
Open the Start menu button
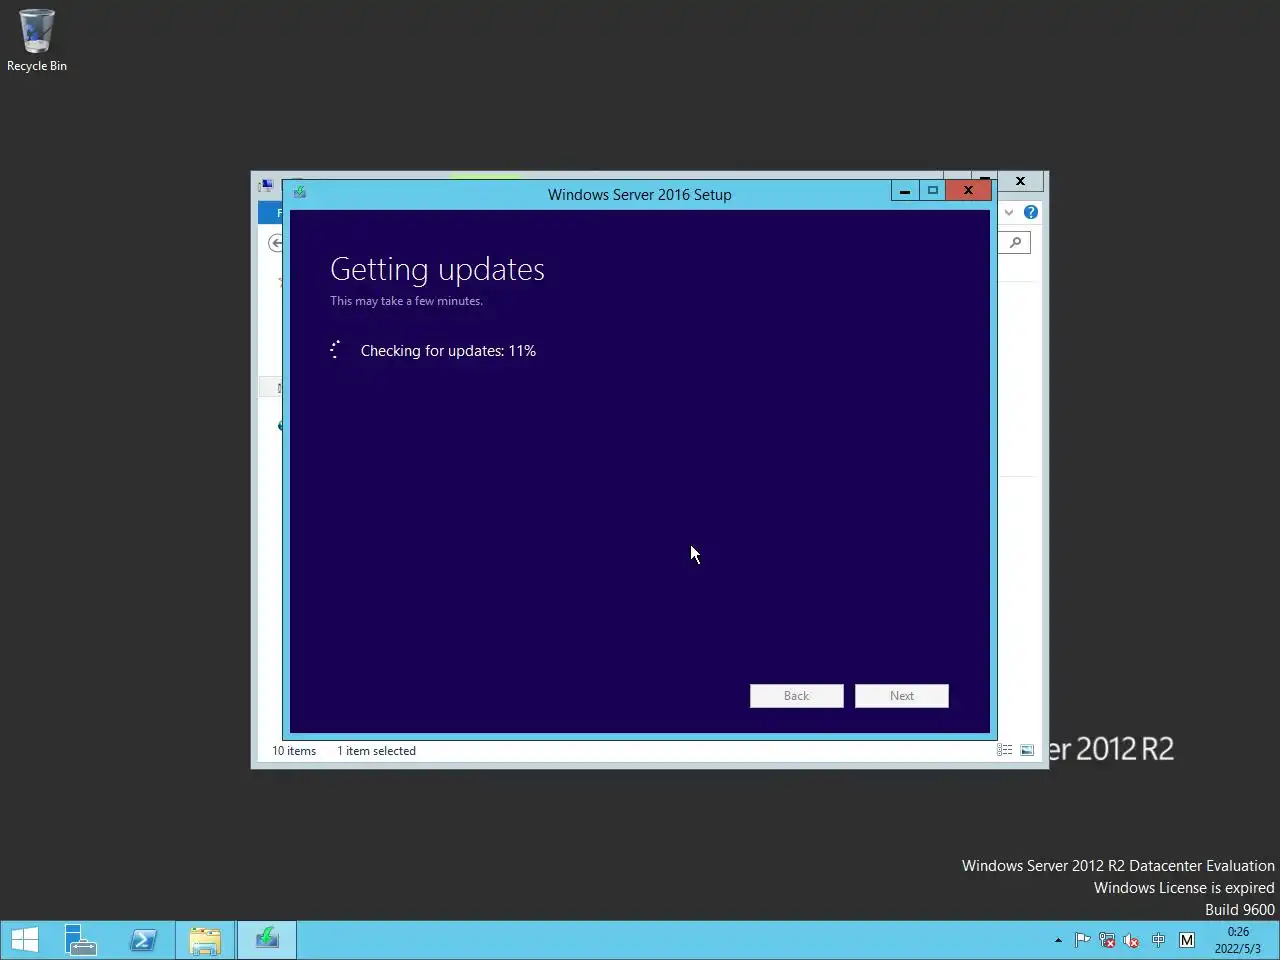[x=25, y=940]
